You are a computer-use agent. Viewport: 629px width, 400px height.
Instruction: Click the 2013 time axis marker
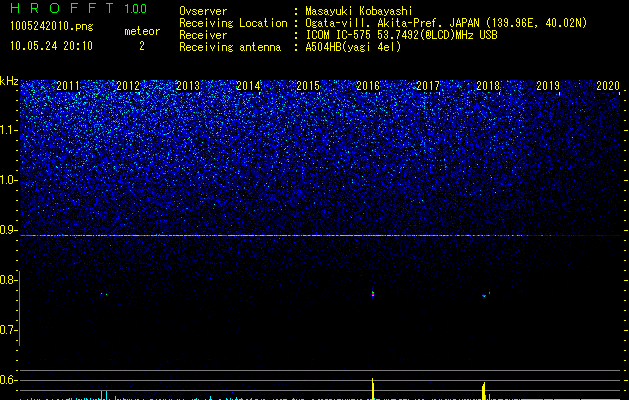point(188,86)
